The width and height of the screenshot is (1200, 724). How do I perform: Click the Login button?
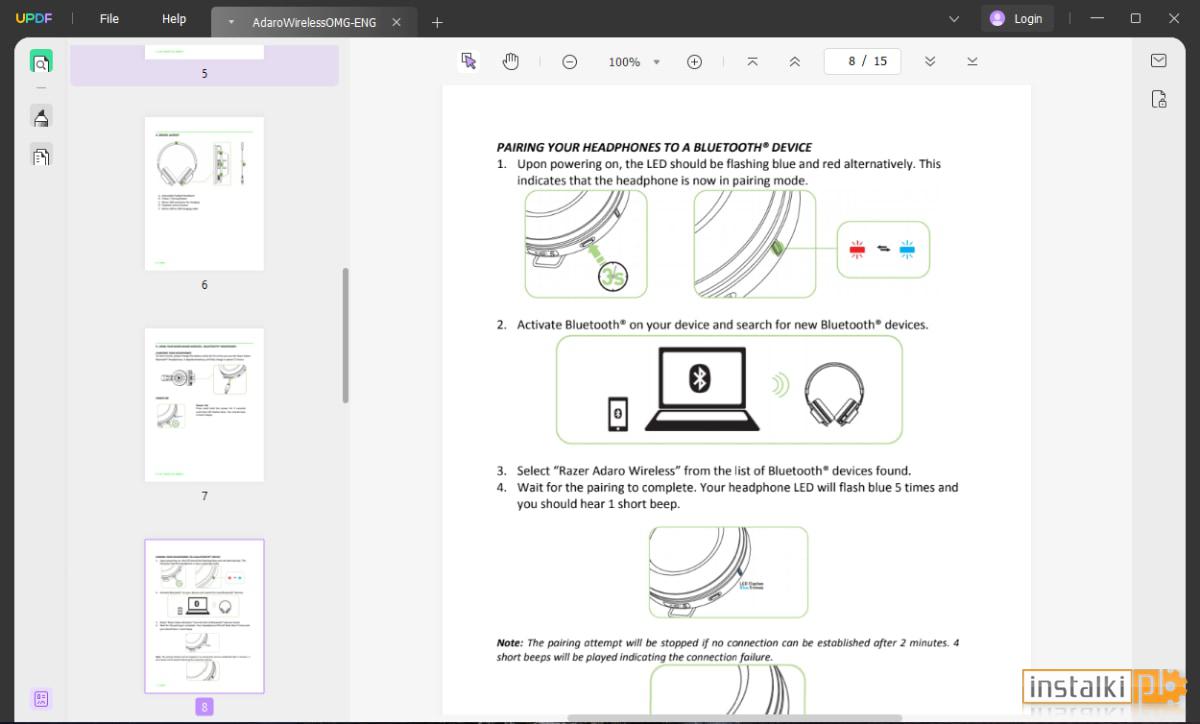click(x=1017, y=18)
